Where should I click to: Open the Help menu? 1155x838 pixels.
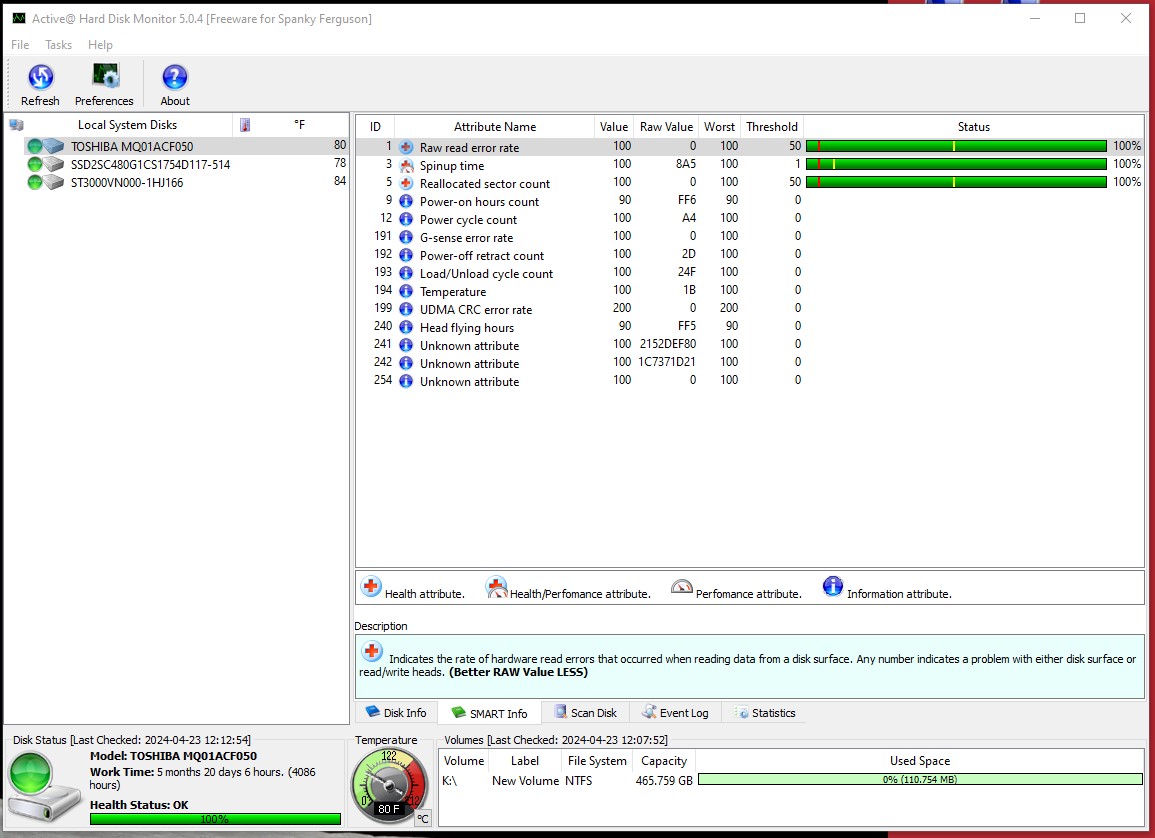point(100,45)
